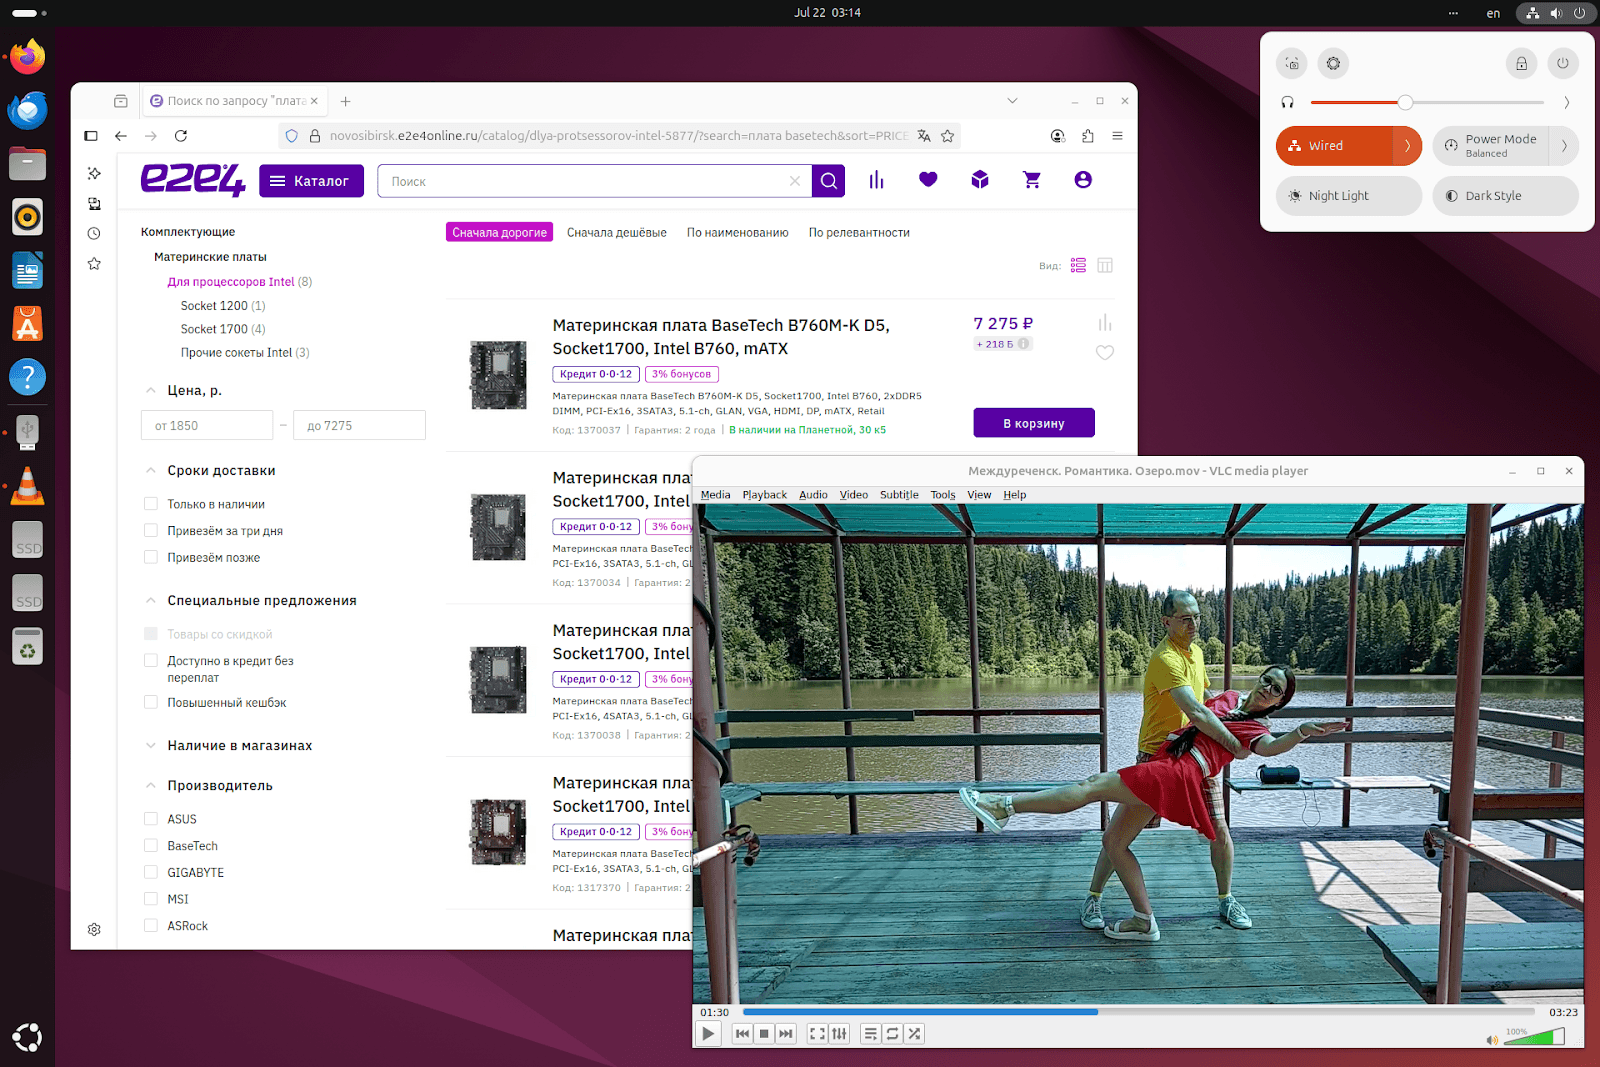
Task: Click the e2e4 search magnifier button
Action: point(828,181)
